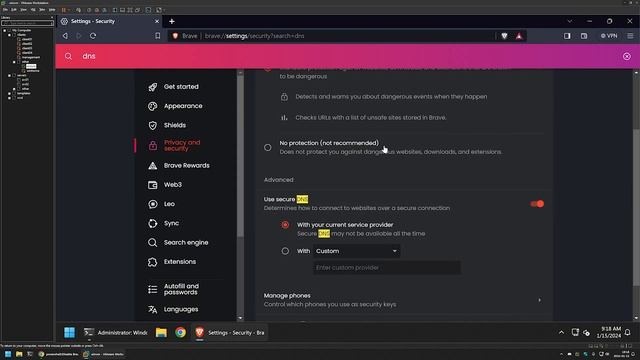Reload the Brave settings page

click(93, 36)
